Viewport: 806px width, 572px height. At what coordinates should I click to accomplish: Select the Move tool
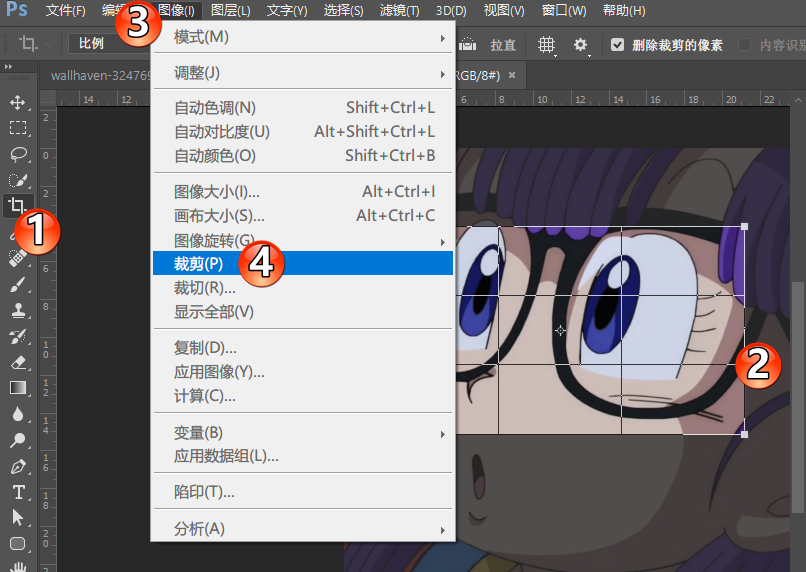18,102
